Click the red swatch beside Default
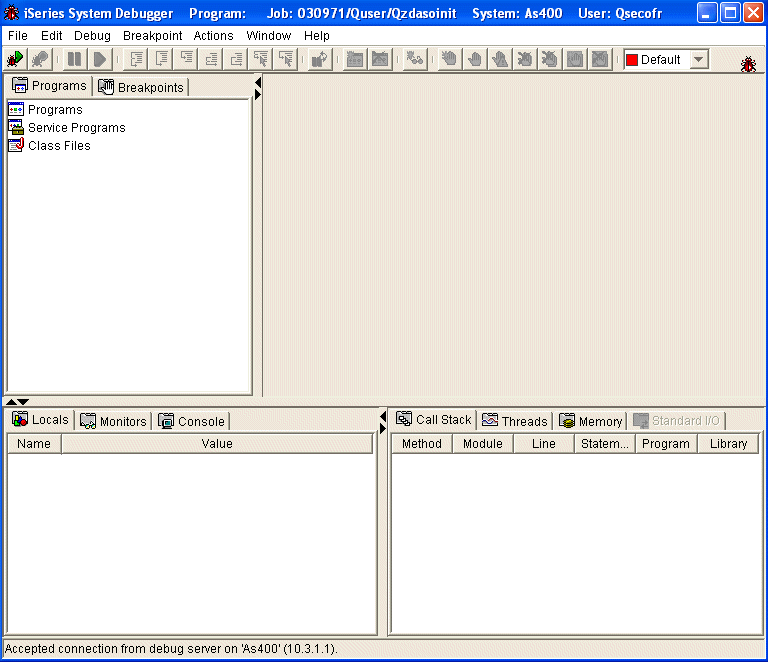The height and width of the screenshot is (662, 768). pos(632,60)
